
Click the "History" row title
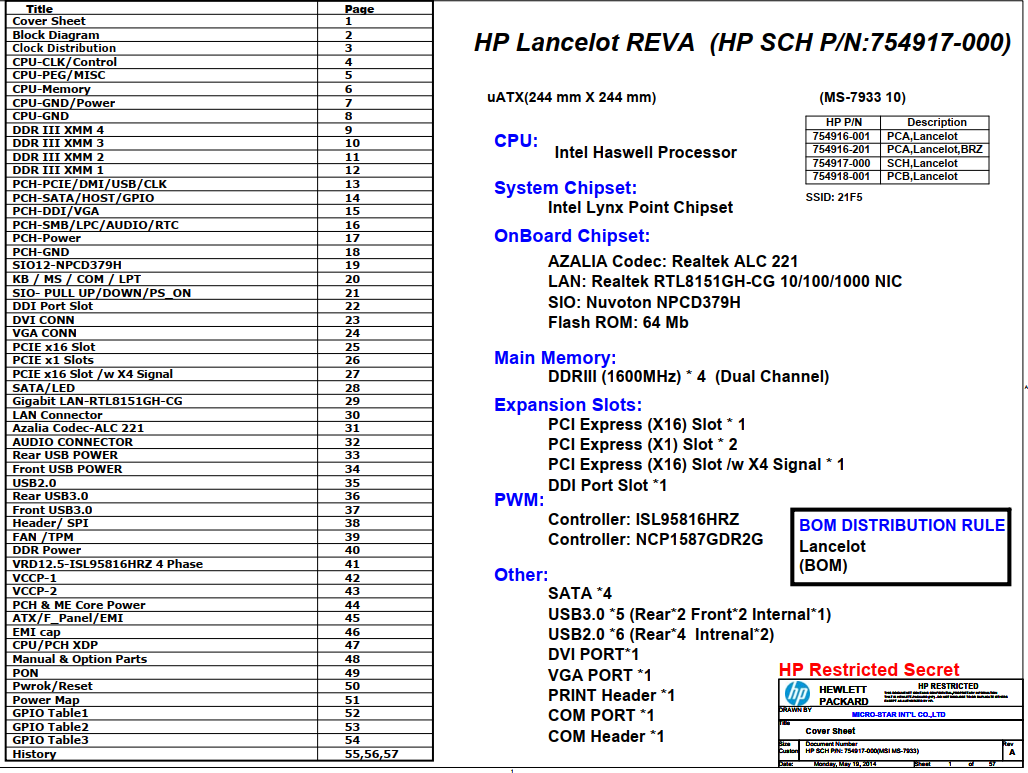(x=34, y=753)
